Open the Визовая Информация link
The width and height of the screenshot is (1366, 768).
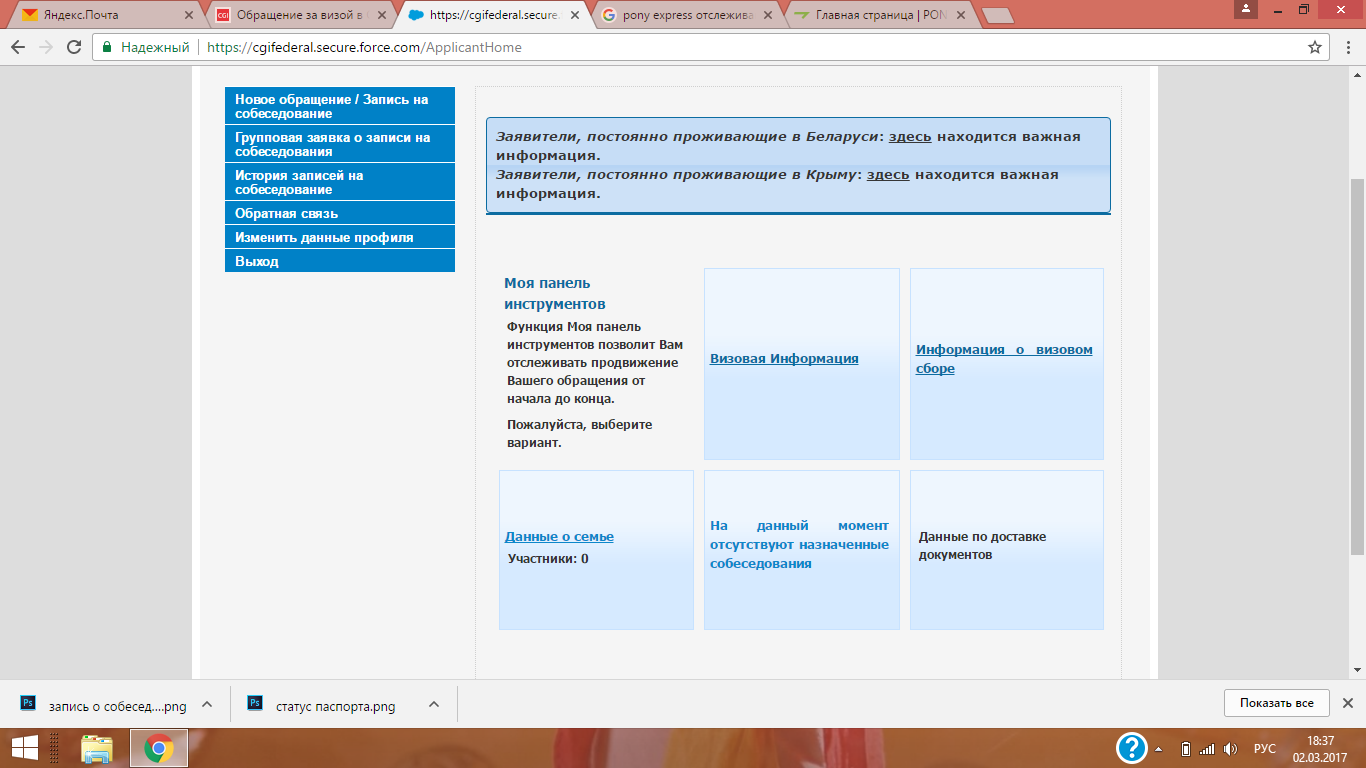(784, 358)
